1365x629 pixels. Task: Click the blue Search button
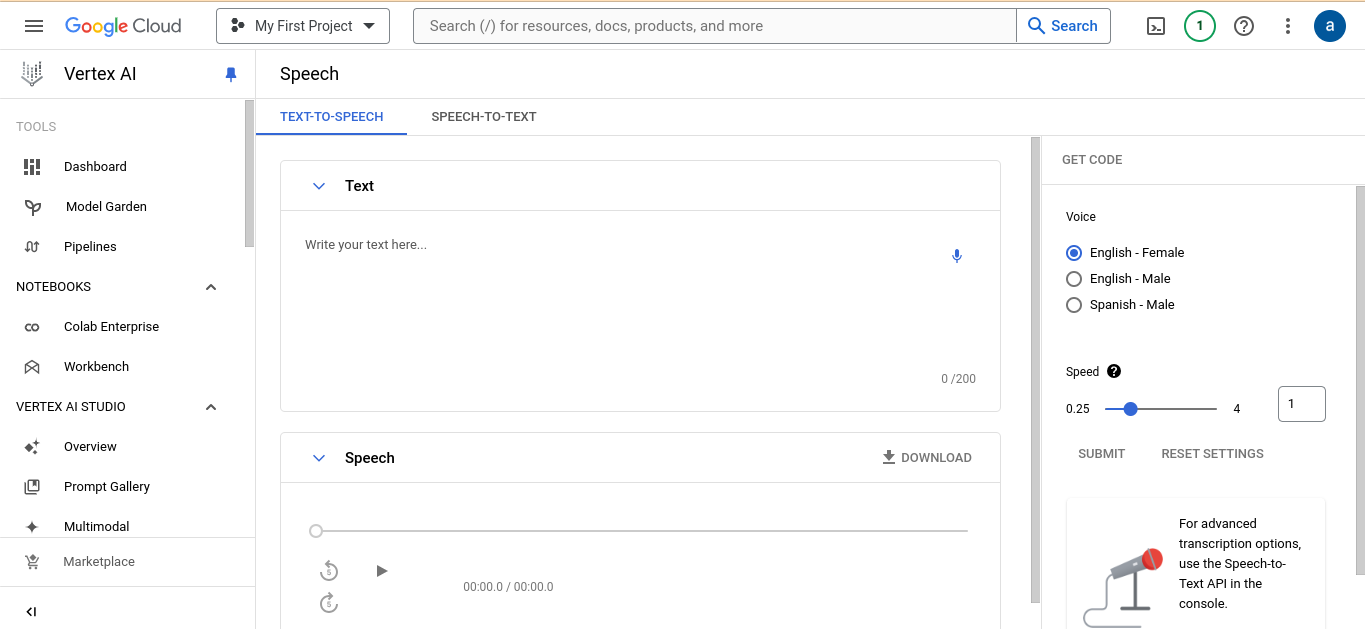click(1063, 26)
